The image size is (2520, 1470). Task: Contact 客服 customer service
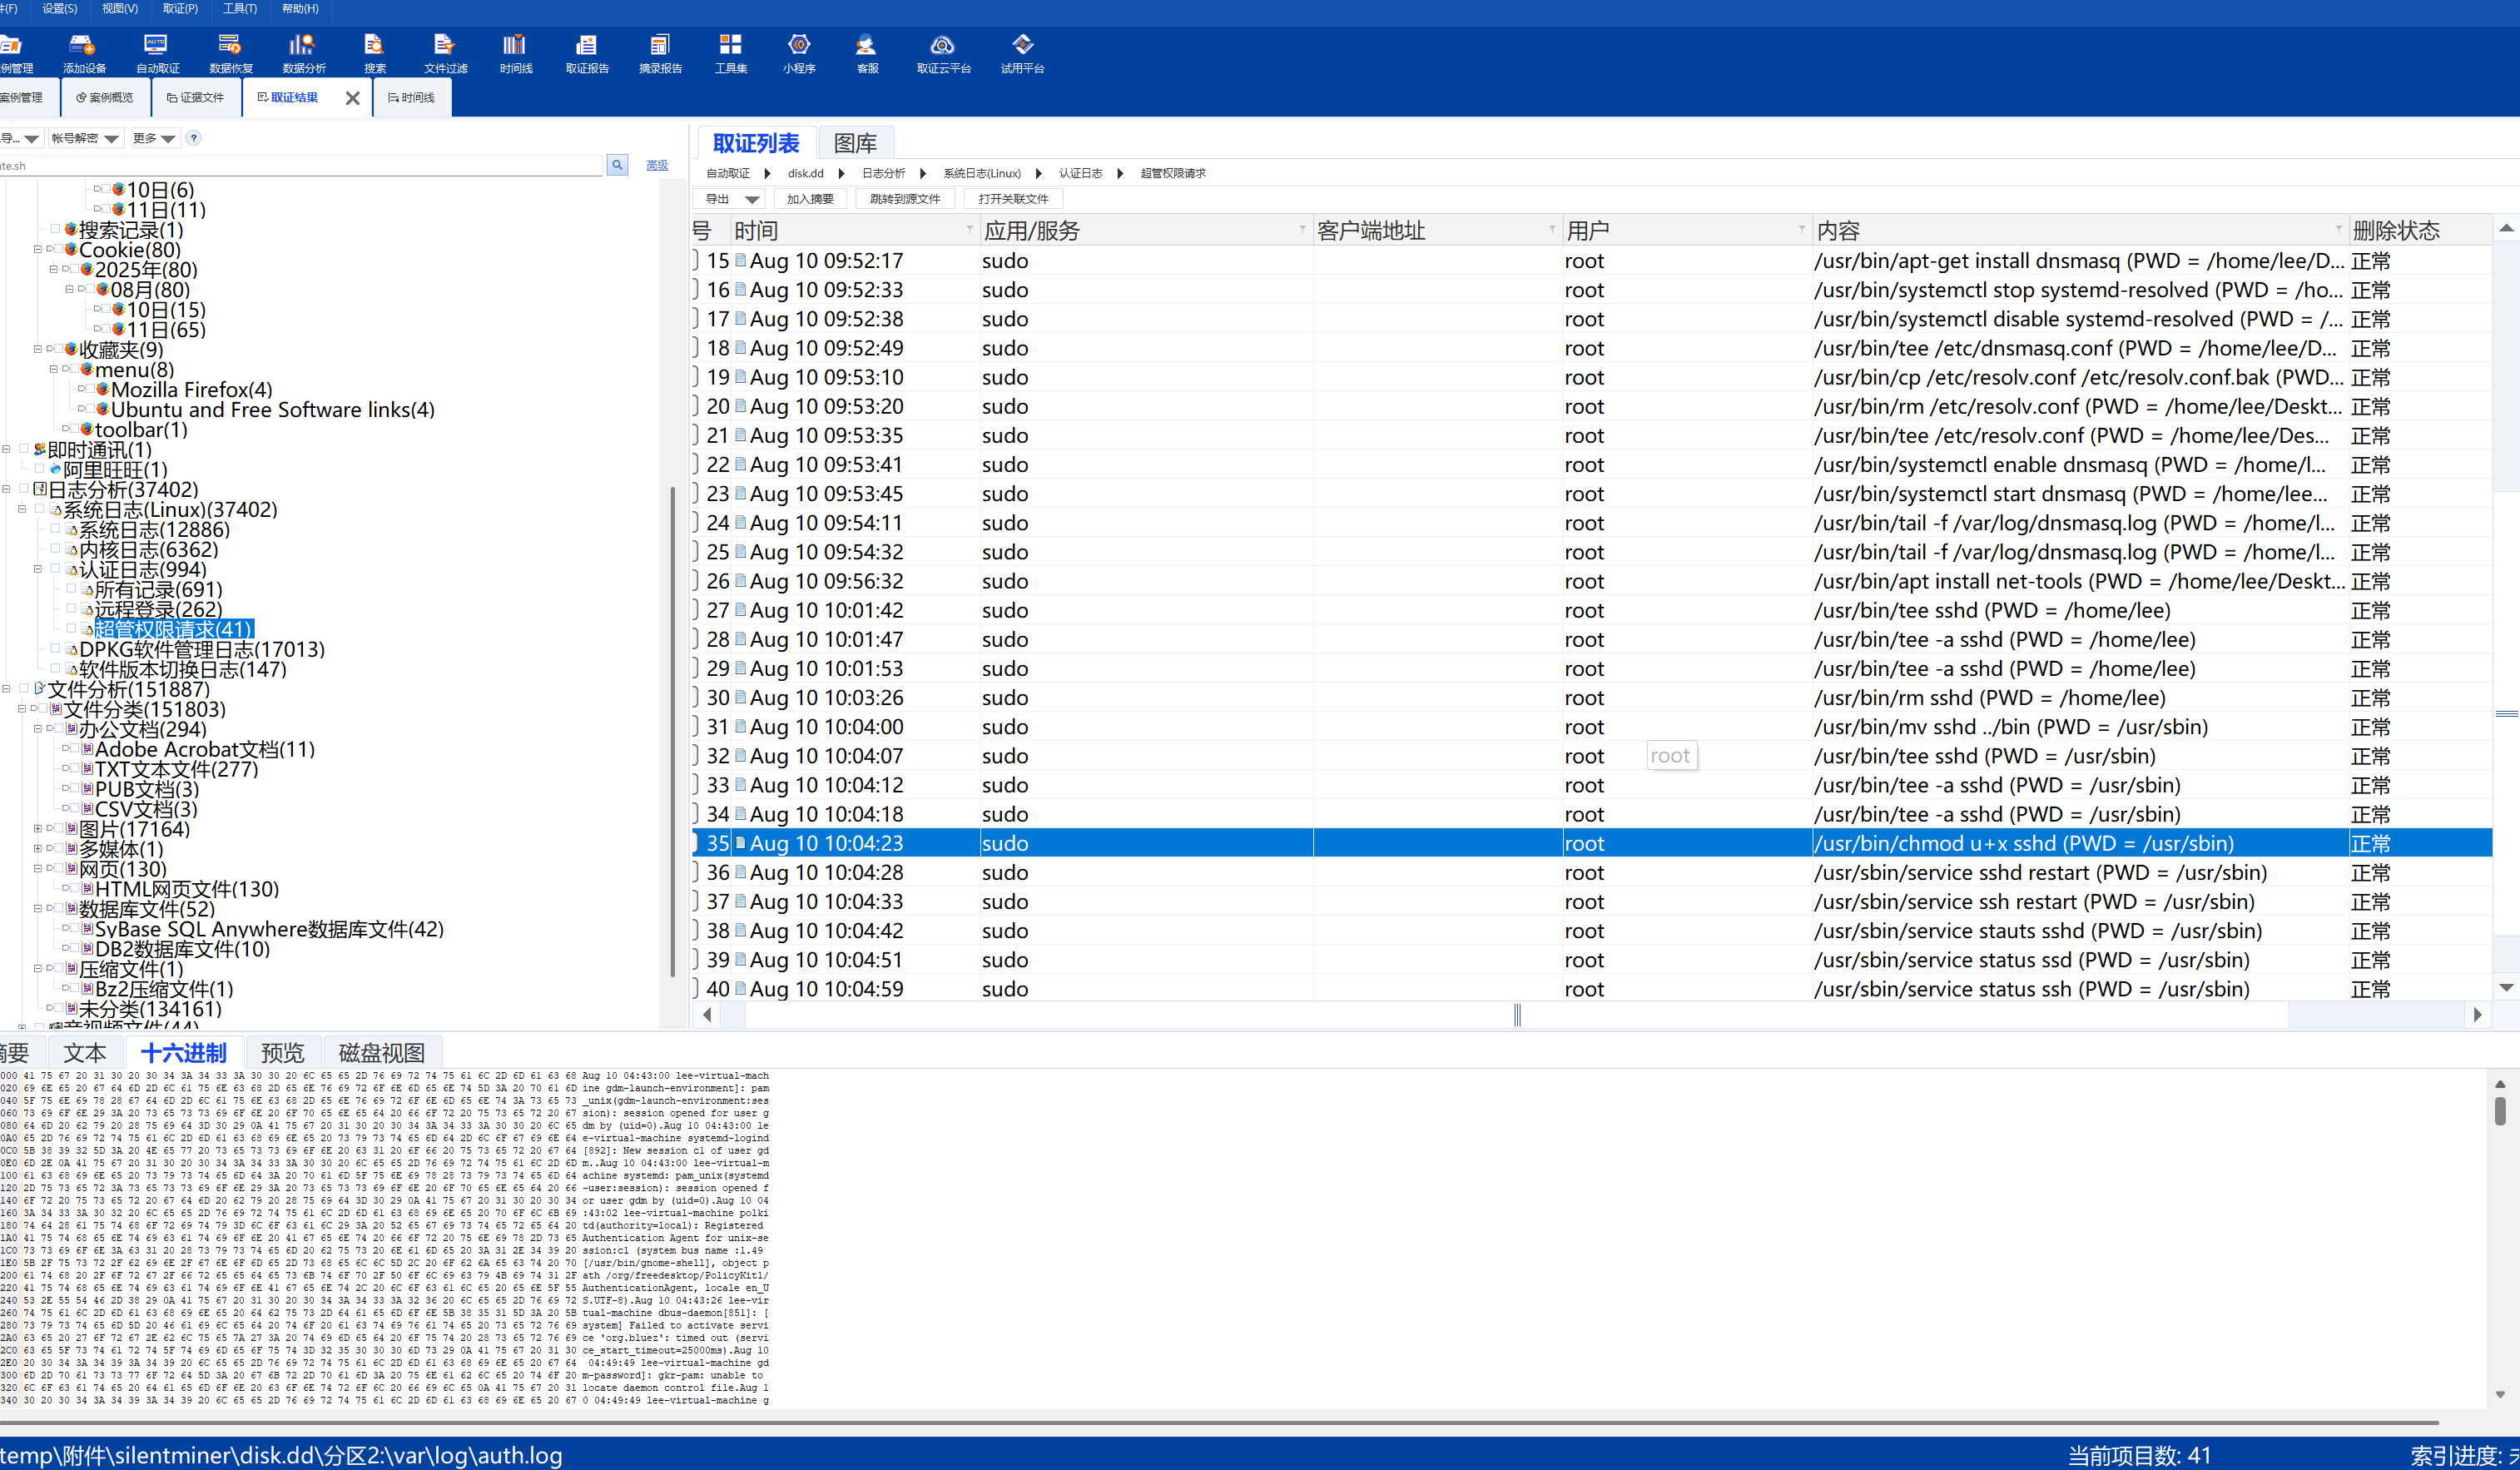pos(867,53)
